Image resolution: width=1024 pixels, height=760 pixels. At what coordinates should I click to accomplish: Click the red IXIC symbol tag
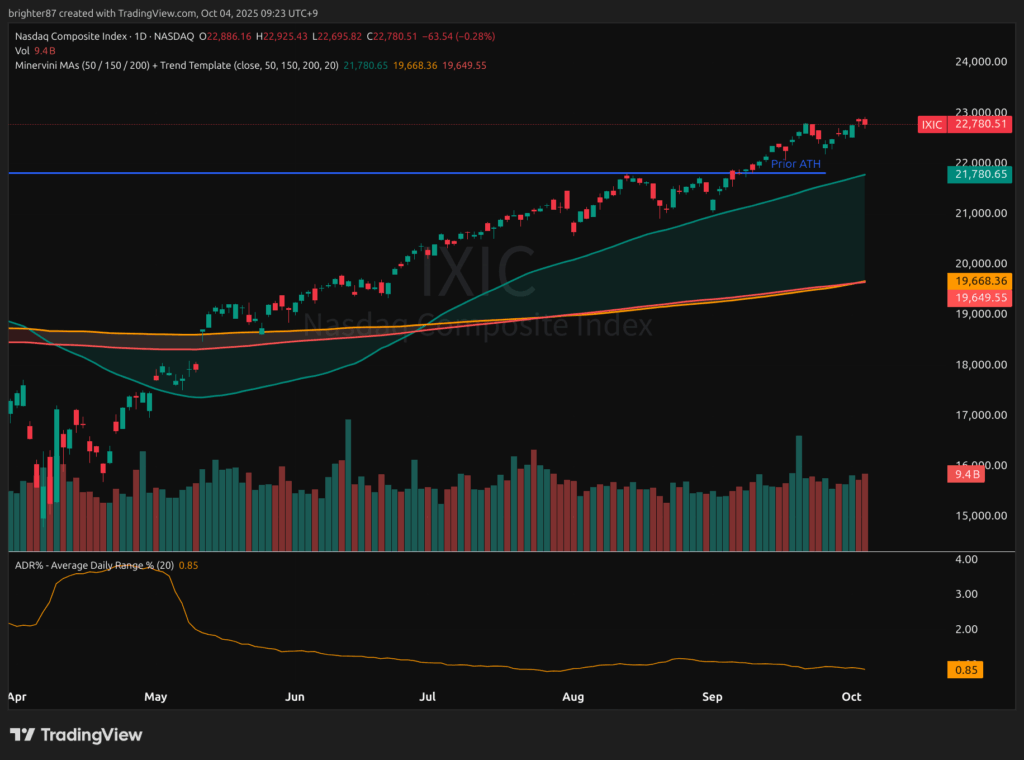931,125
